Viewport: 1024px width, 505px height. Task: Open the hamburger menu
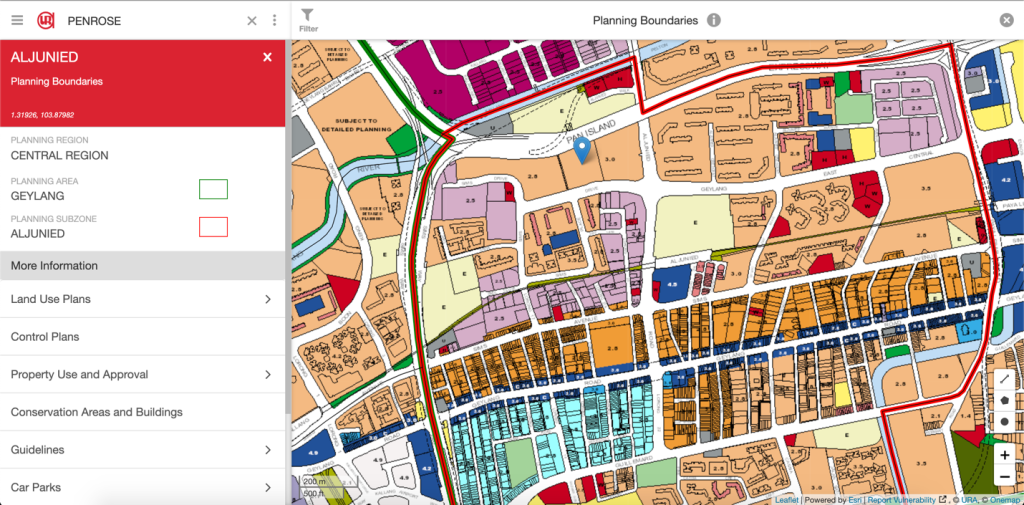(x=17, y=20)
